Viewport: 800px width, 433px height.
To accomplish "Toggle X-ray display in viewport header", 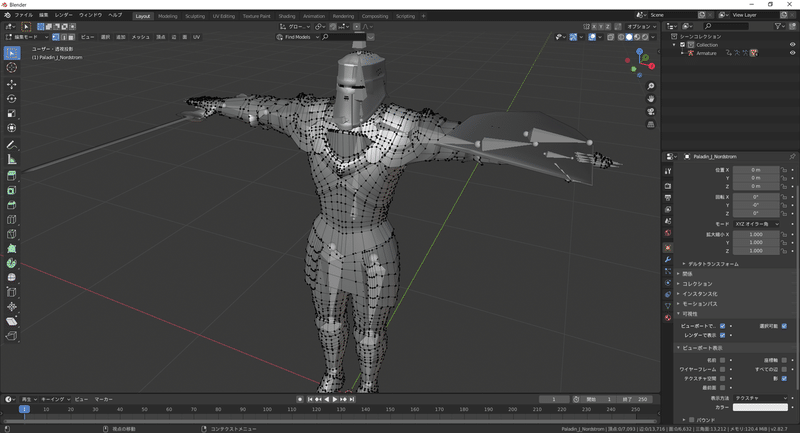I will pyautogui.click(x=610, y=37).
